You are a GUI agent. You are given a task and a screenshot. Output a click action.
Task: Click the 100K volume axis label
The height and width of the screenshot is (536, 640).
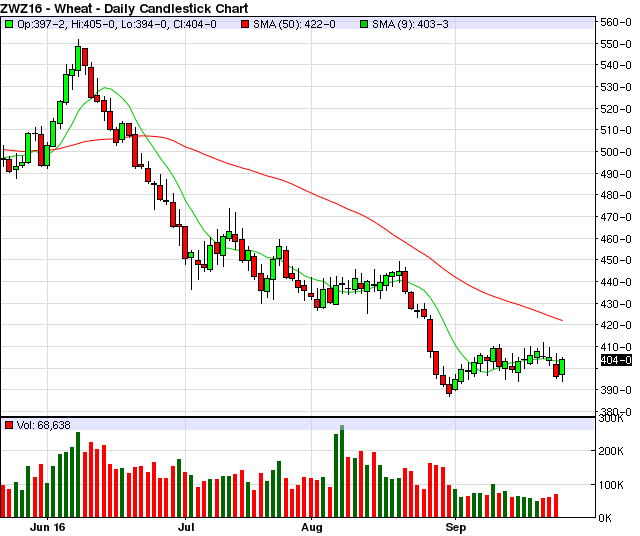click(x=610, y=485)
